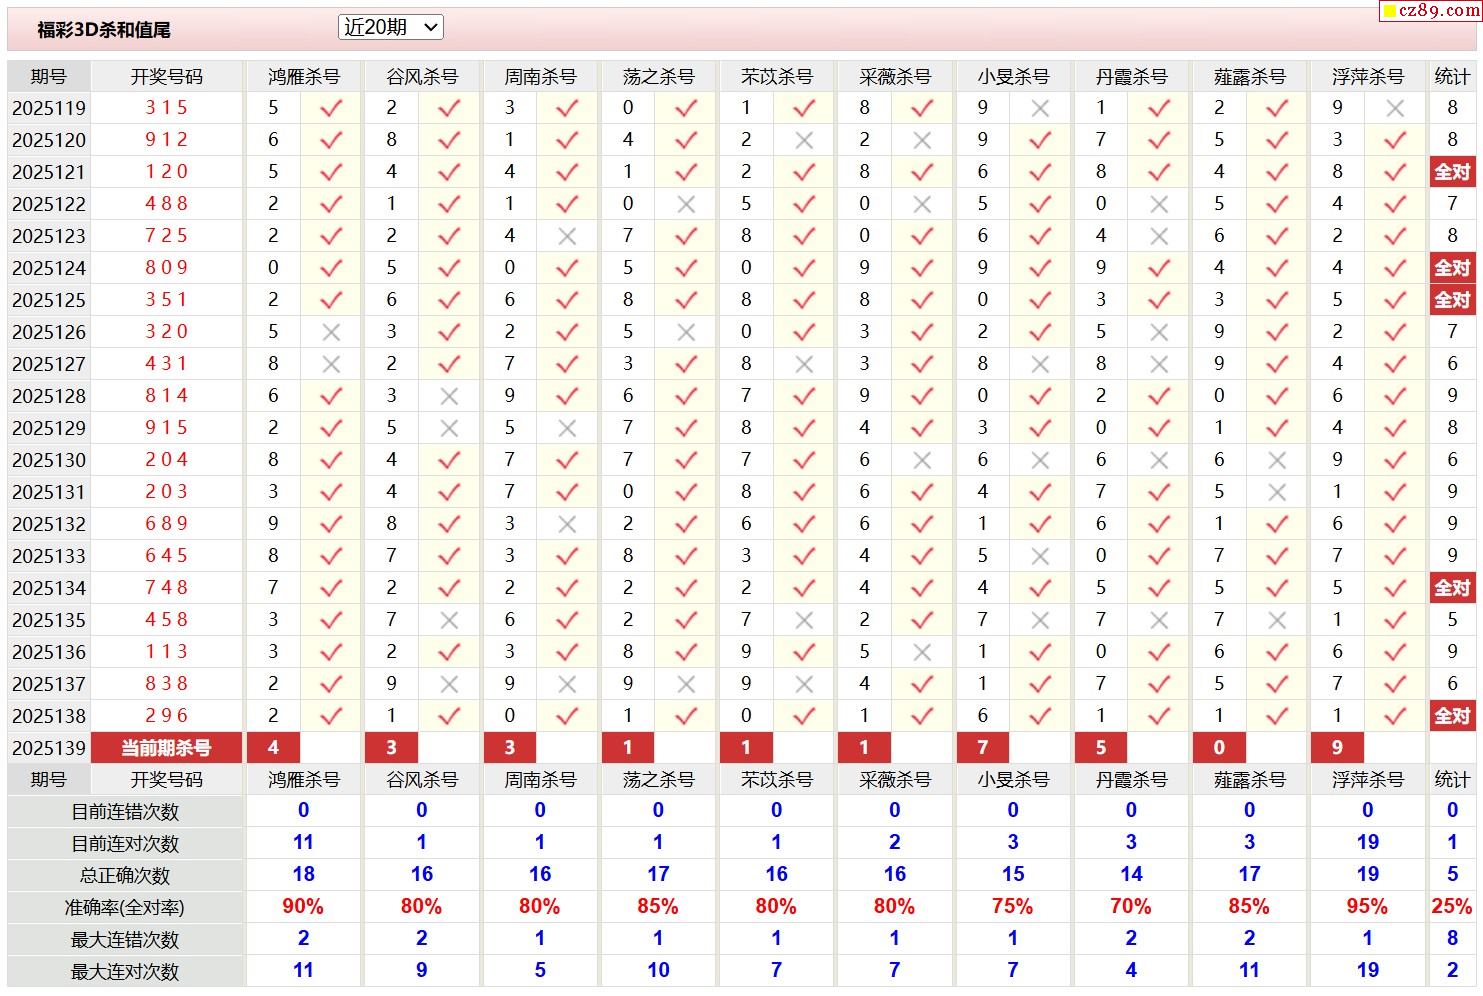The width and height of the screenshot is (1483, 996).
Task: Click 小旻杀号 current kill number 7 badge
Action: pos(983,748)
